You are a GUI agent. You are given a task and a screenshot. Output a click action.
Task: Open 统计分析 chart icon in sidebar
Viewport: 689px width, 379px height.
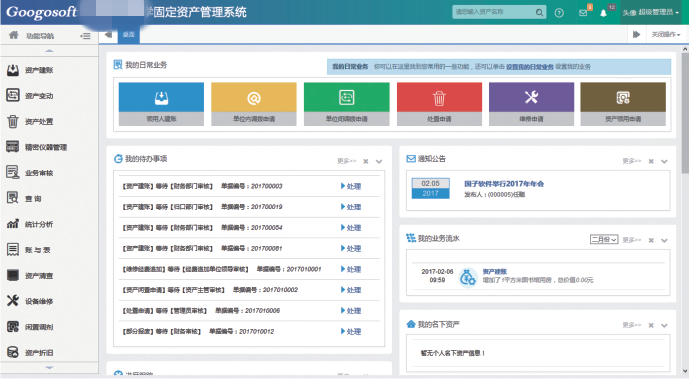(13, 224)
